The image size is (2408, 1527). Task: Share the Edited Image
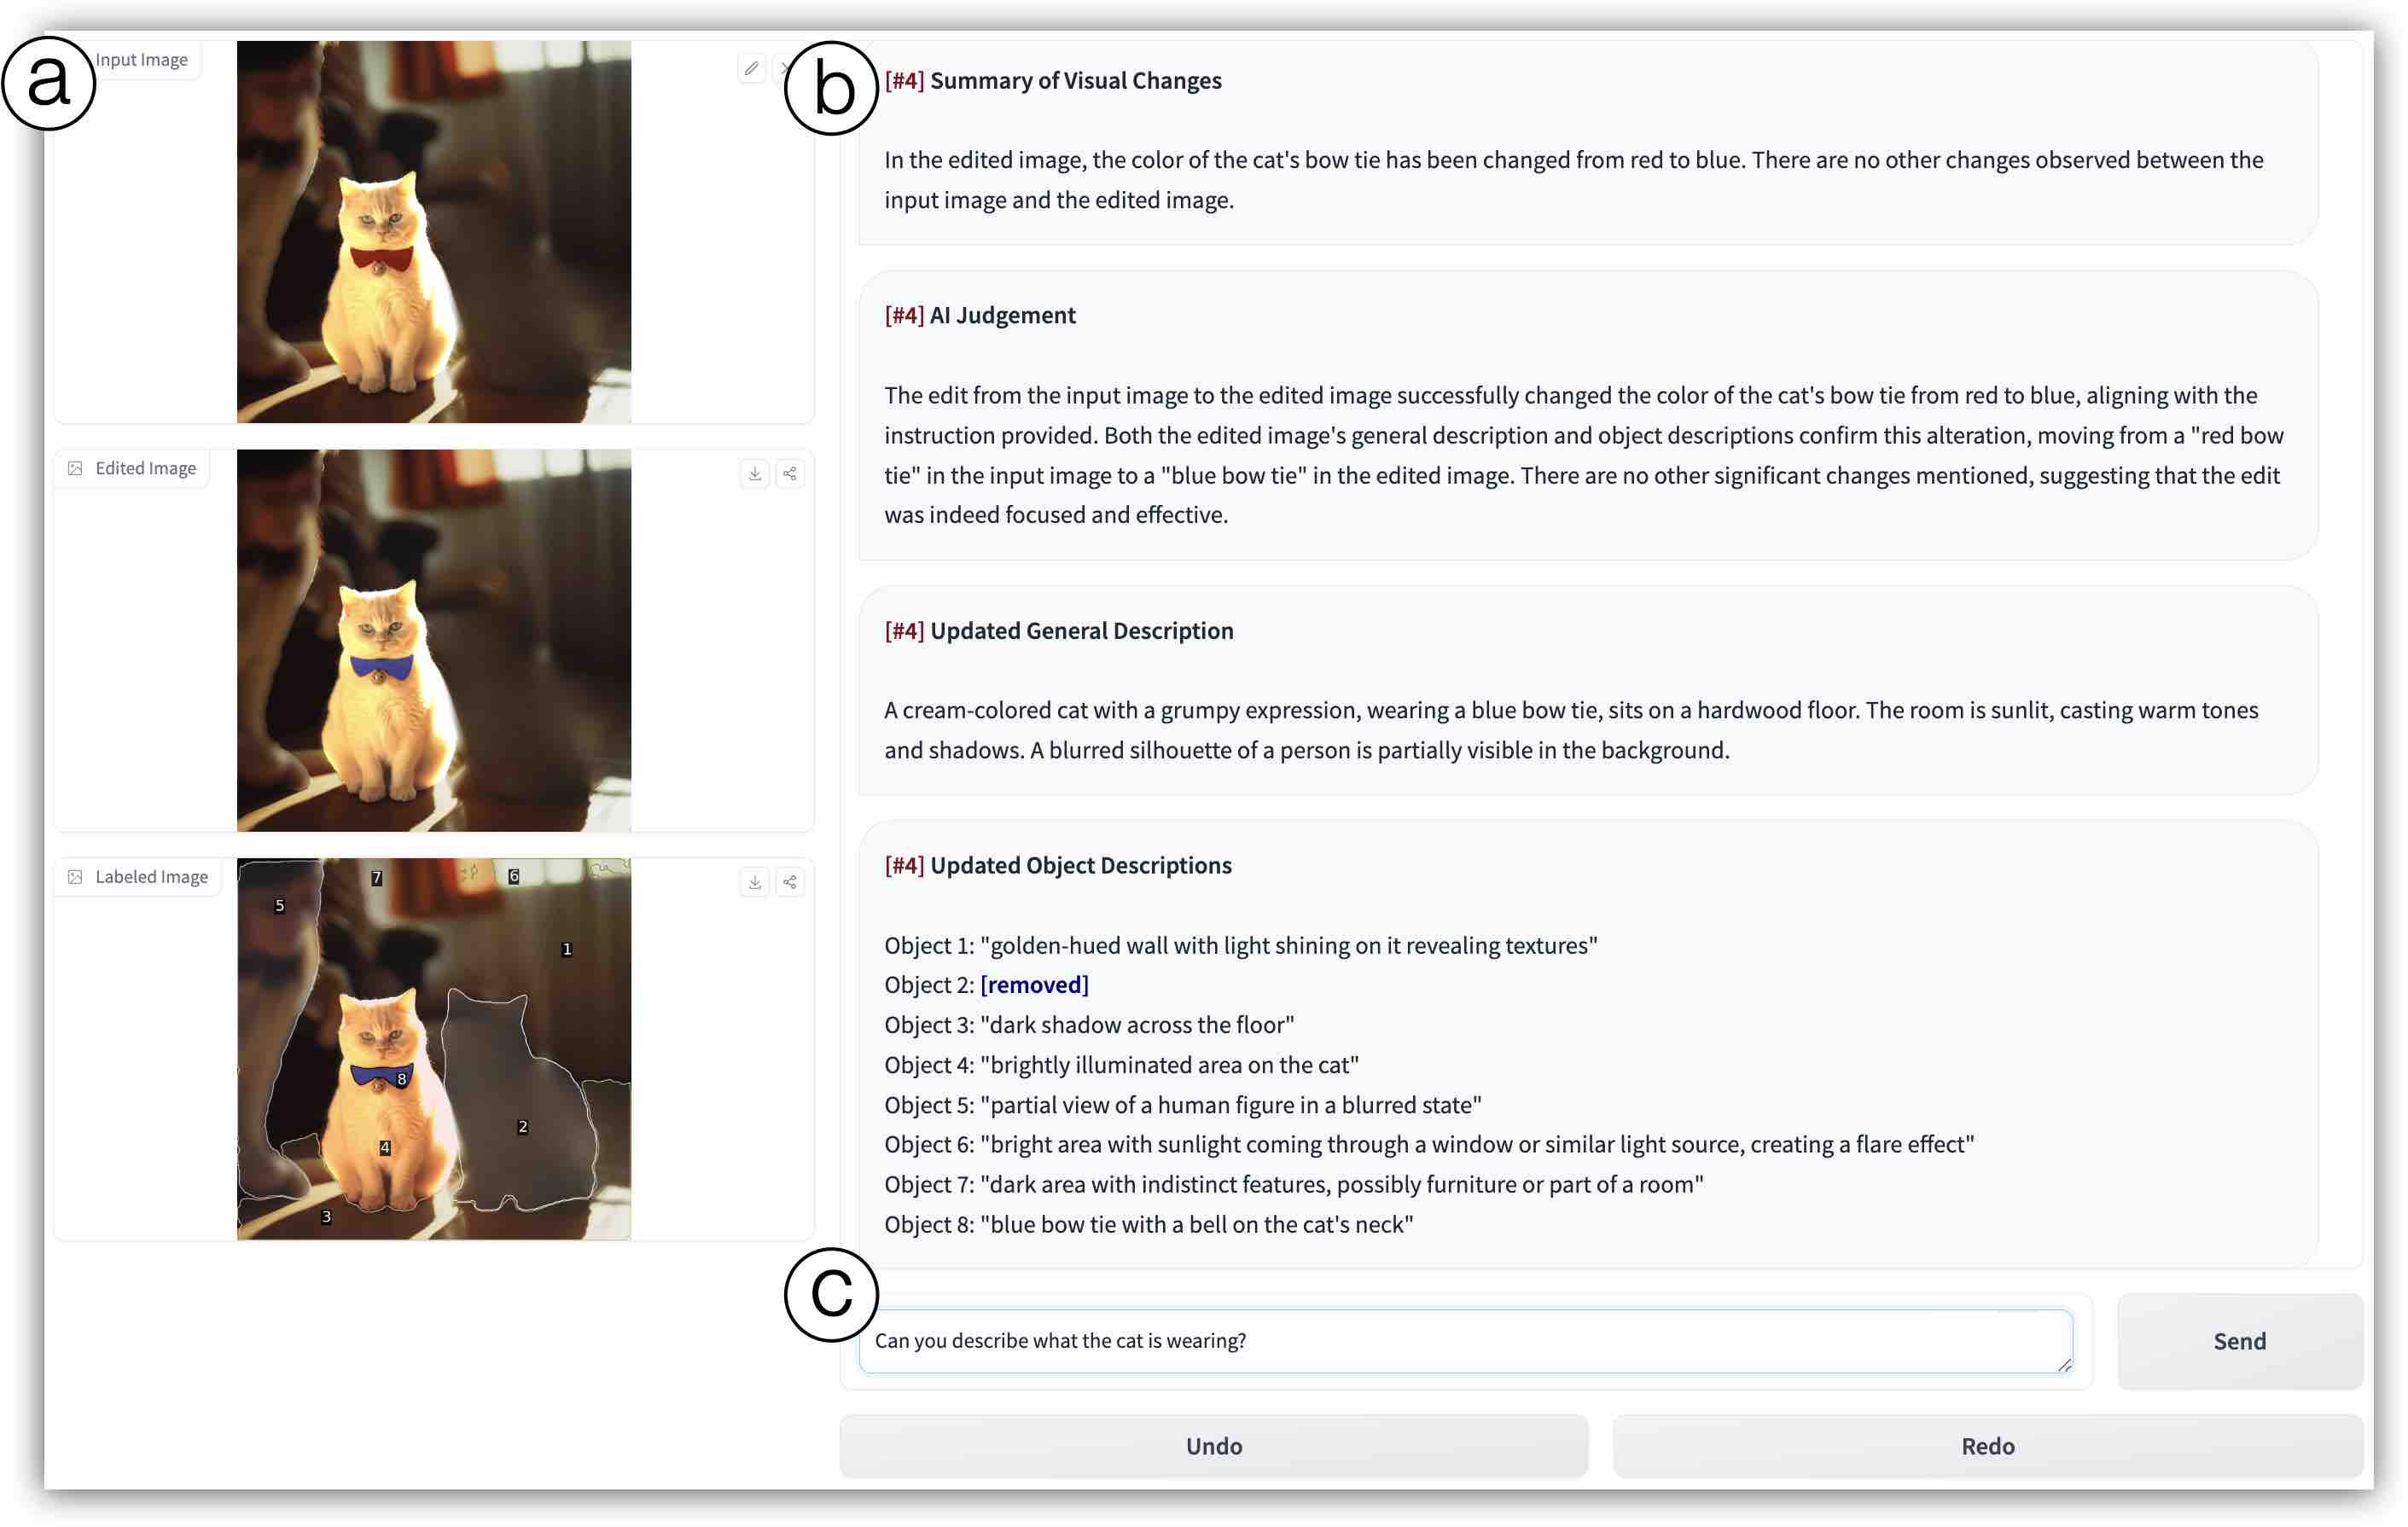[x=790, y=474]
